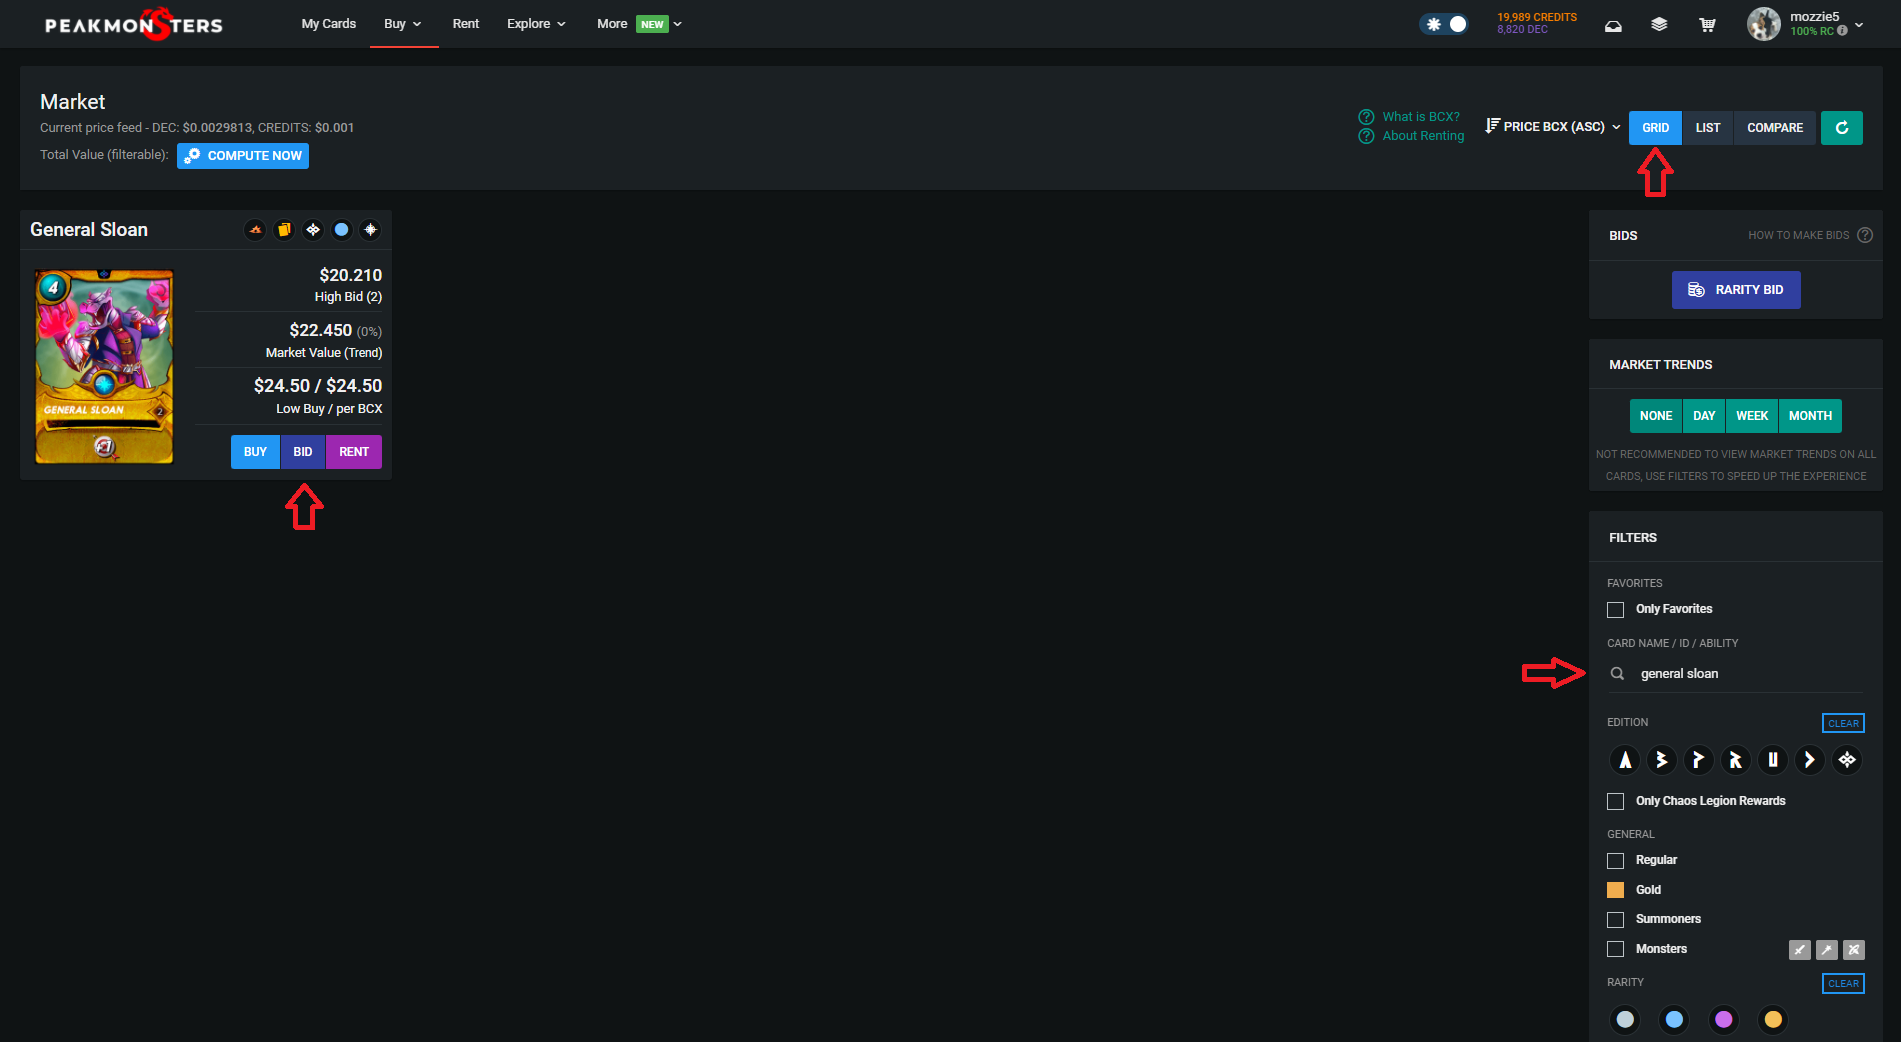Image resolution: width=1901 pixels, height=1042 pixels.
Task: Set market trends to Month
Action: coord(1810,416)
